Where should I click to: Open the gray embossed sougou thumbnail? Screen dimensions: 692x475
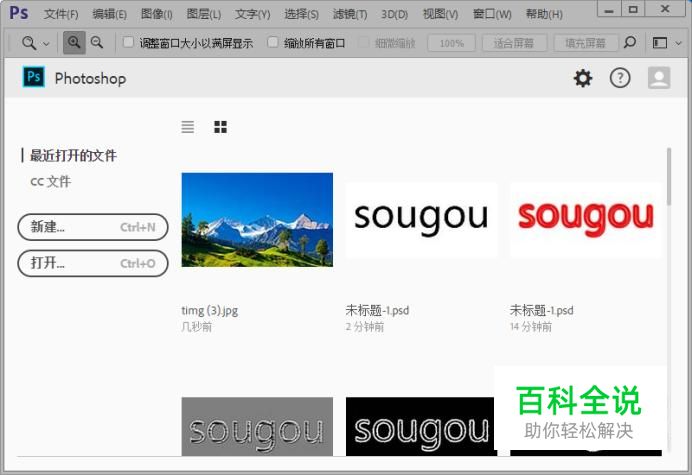tap(257, 426)
